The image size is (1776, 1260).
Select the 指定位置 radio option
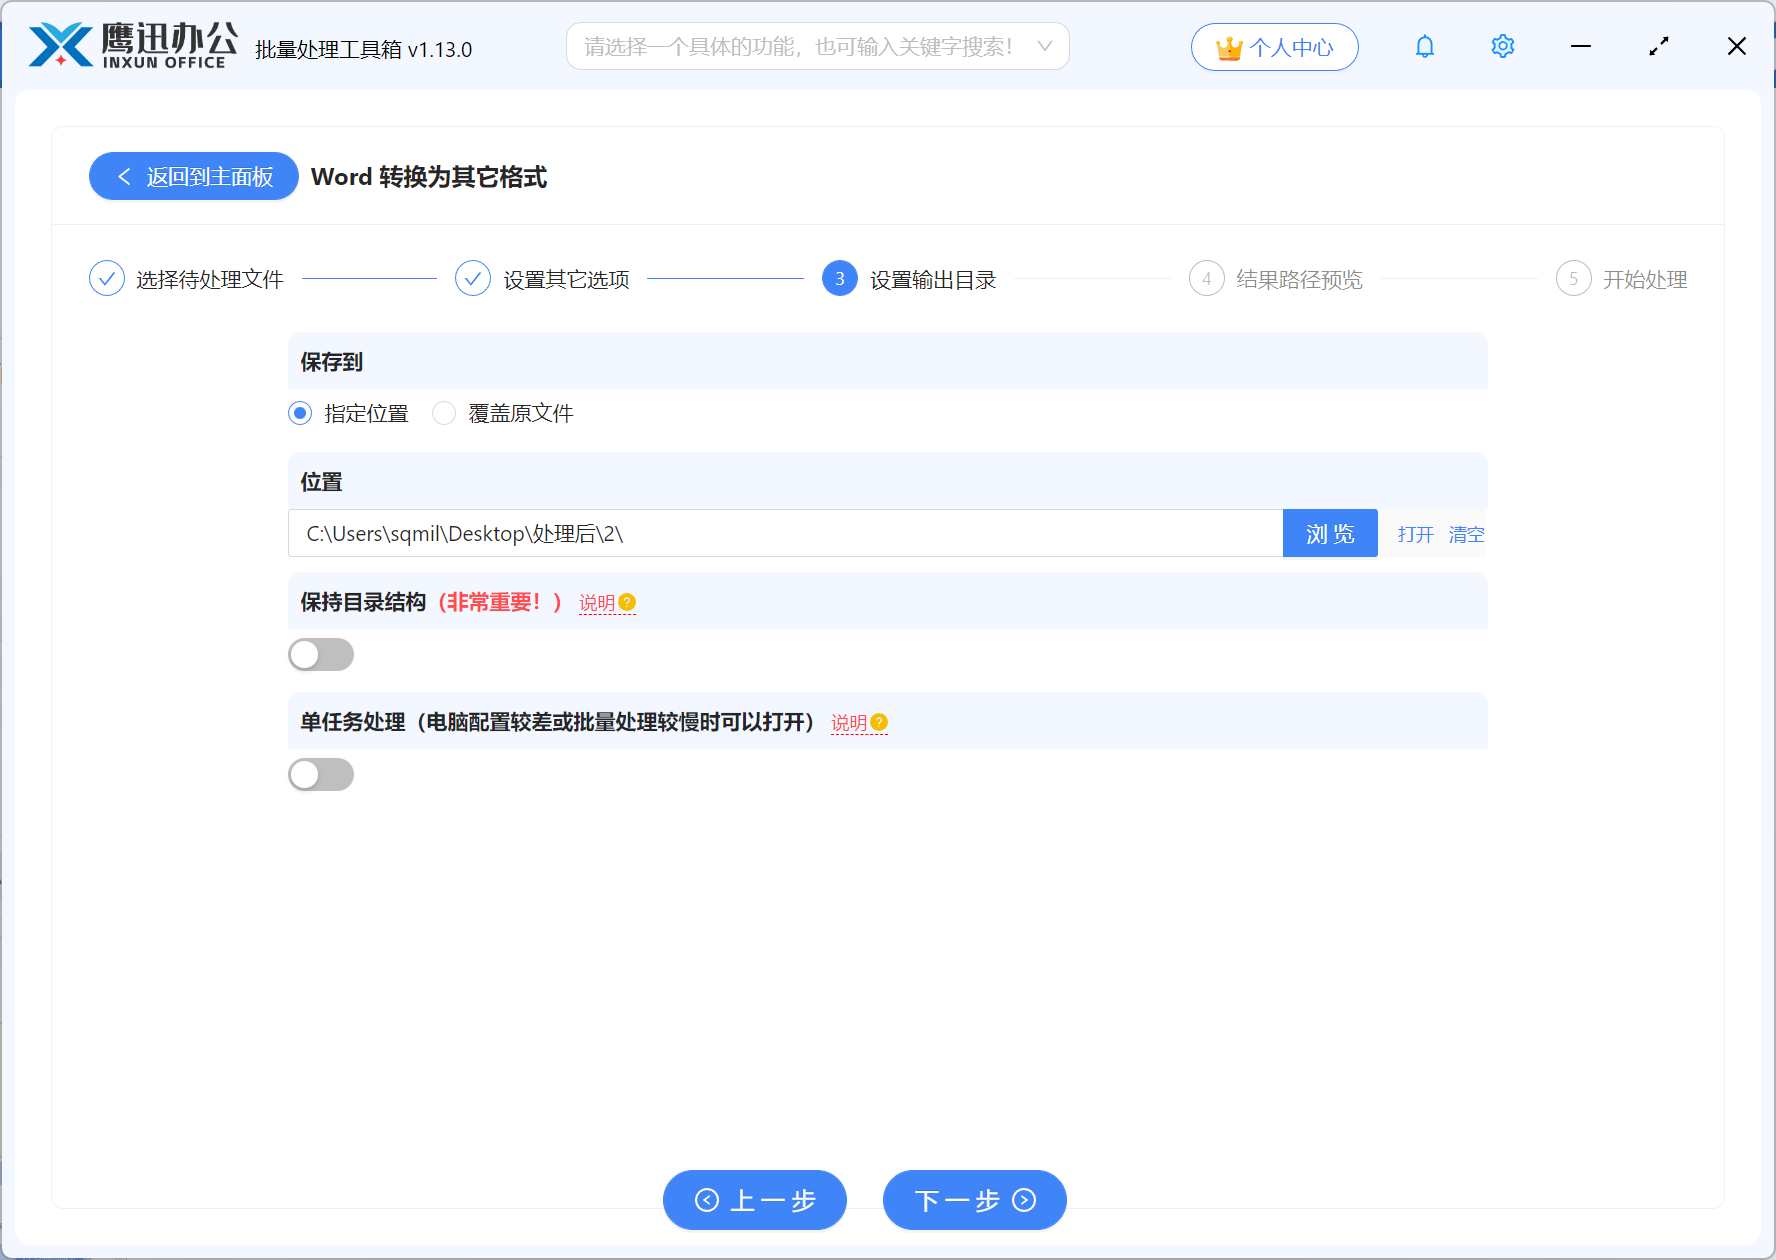coord(299,413)
